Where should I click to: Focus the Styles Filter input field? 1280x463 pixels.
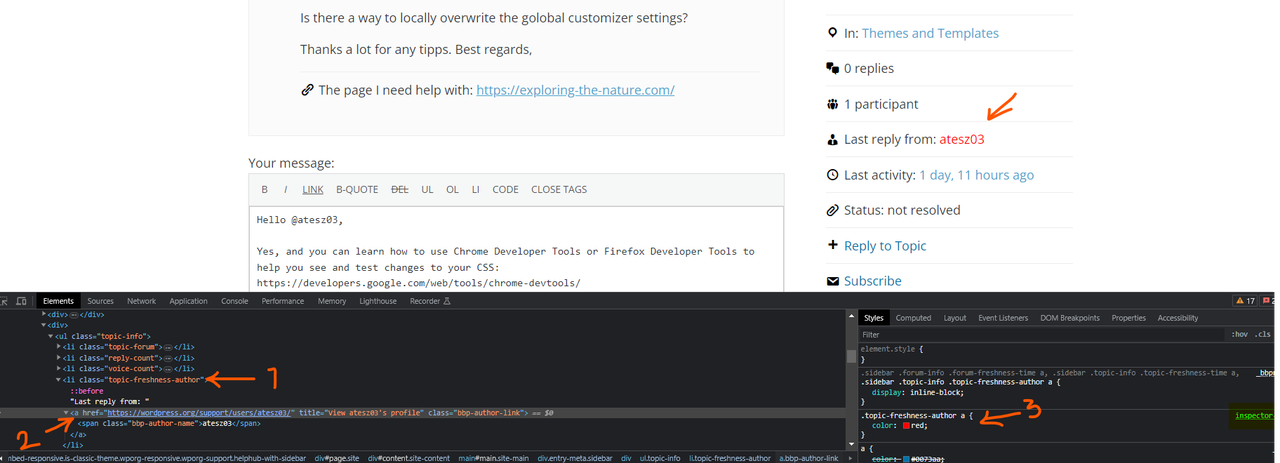pos(1040,334)
